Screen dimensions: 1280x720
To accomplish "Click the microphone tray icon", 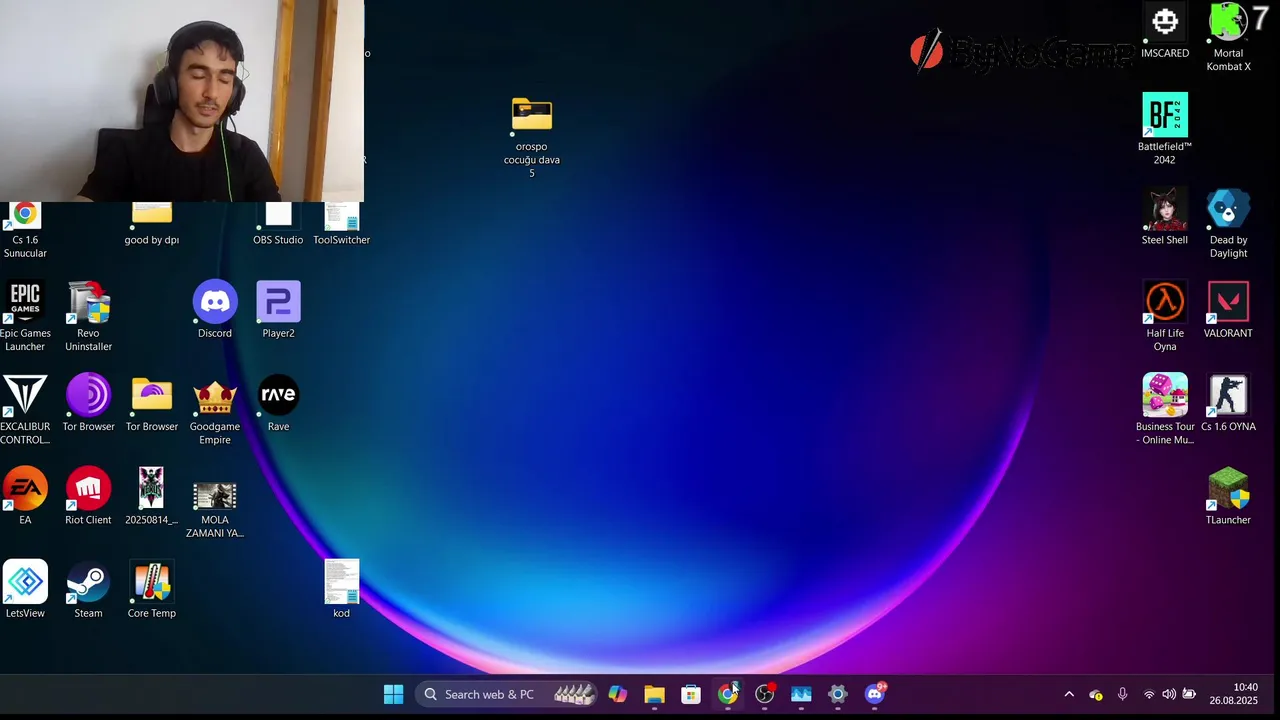I will (1122, 694).
